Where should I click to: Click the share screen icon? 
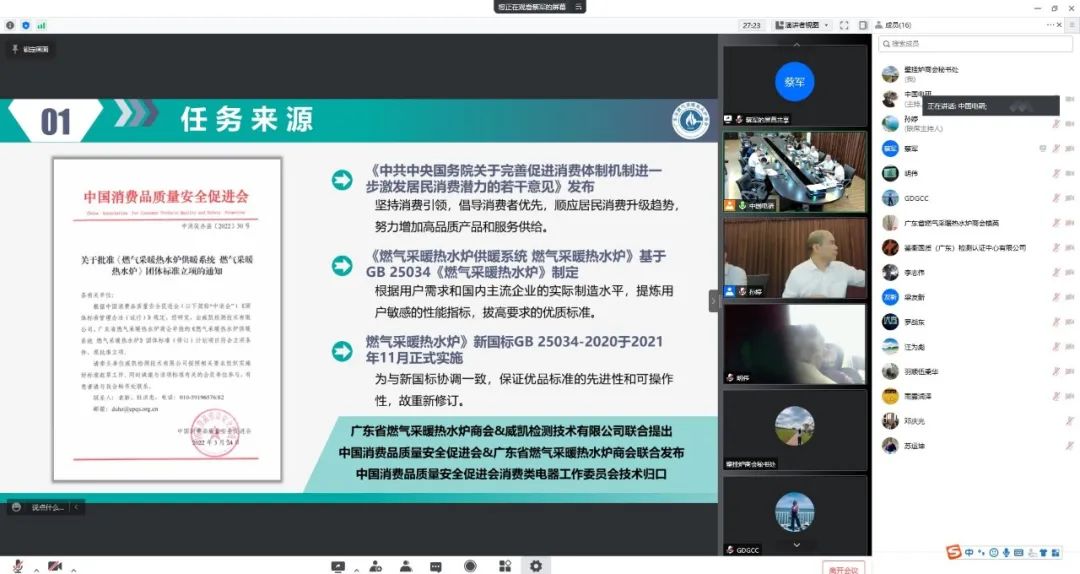(x=338, y=566)
